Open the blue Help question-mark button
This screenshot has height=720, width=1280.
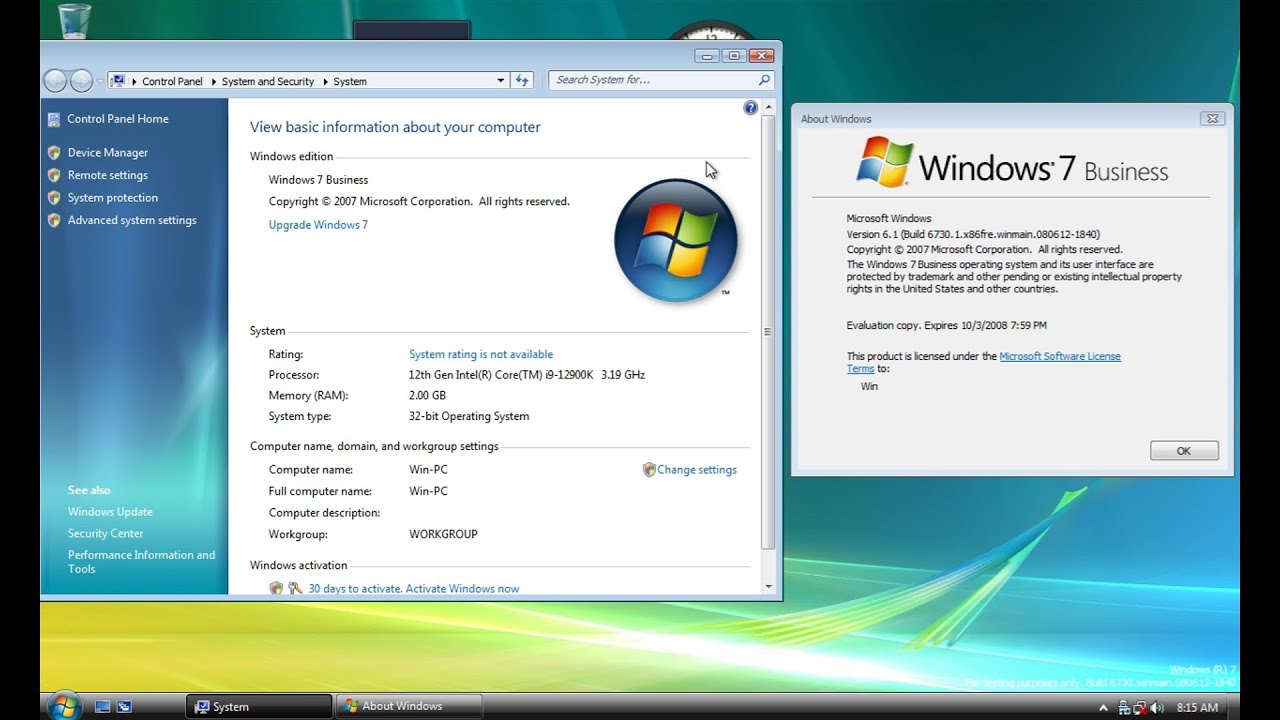point(750,107)
